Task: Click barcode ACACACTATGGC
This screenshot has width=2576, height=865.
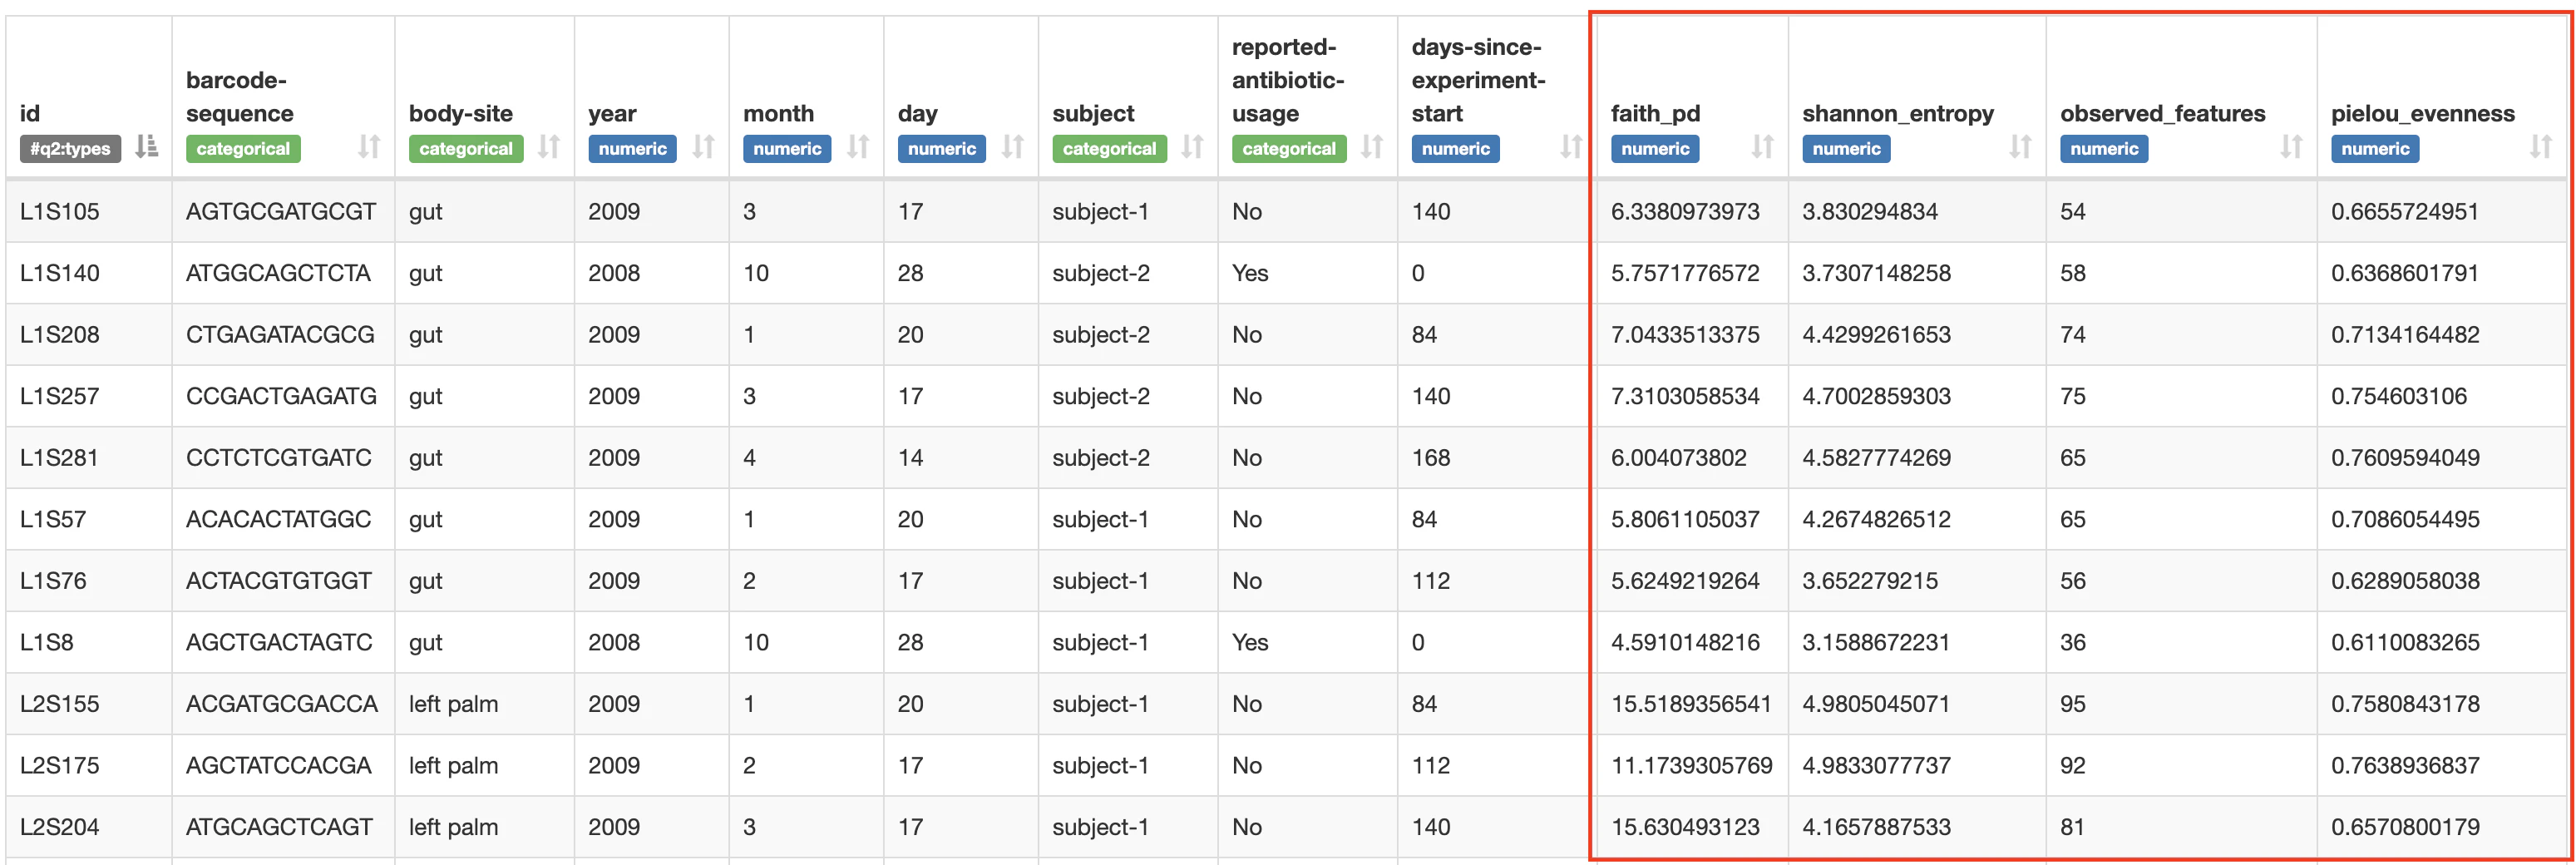Action: coord(278,519)
